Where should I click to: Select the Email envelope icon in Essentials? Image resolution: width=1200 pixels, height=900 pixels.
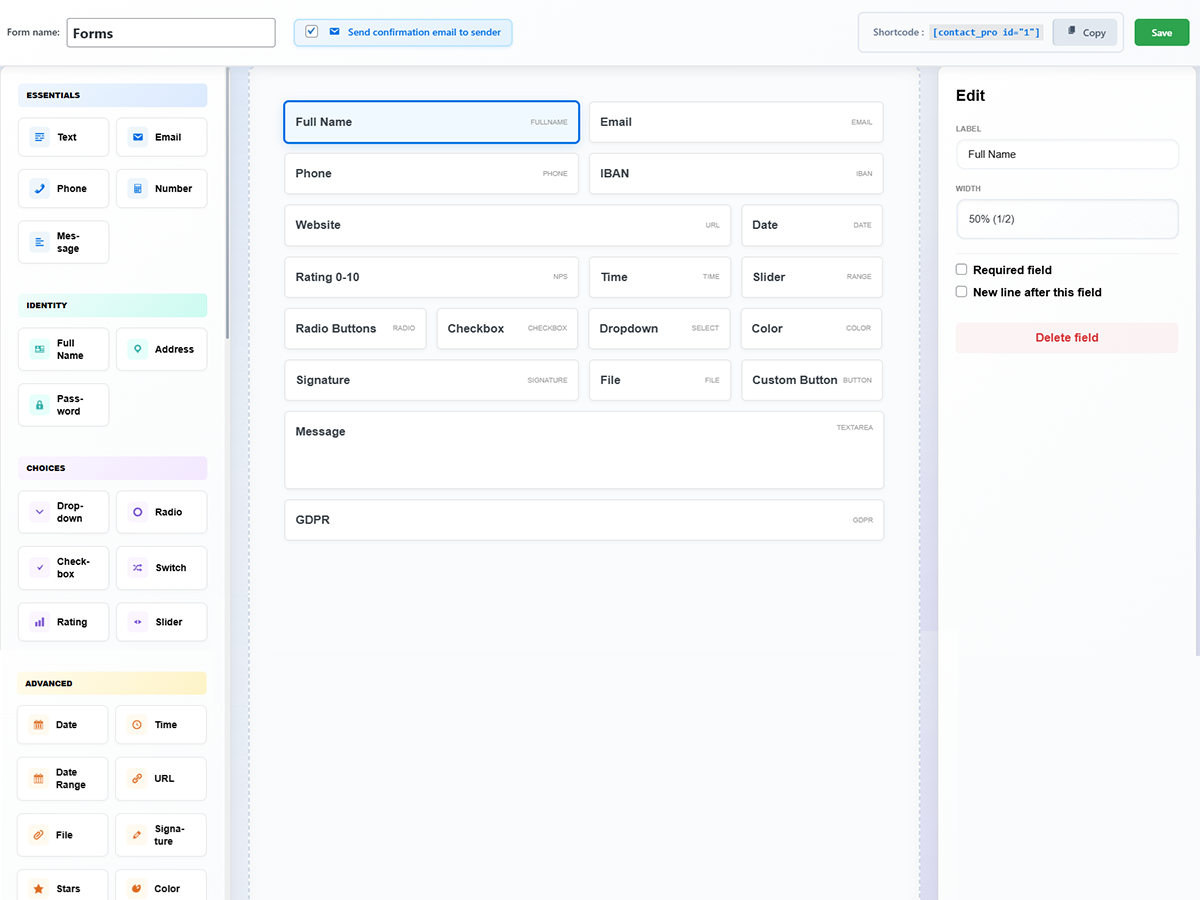138,137
